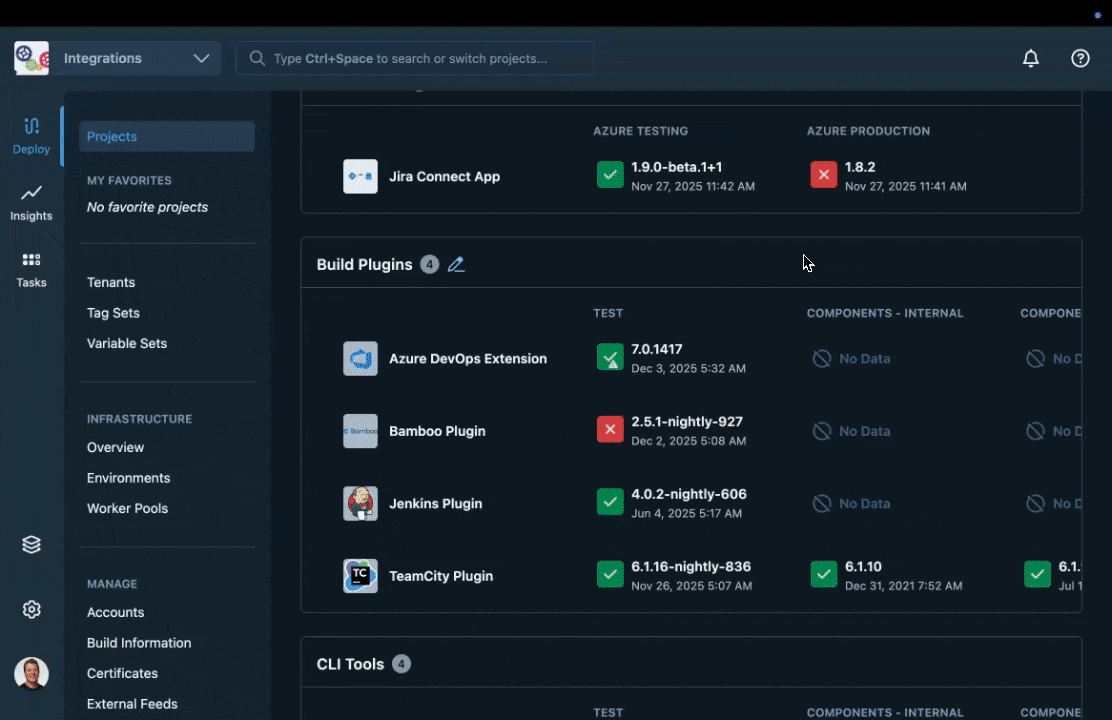The image size is (1112, 720).
Task: Open the Certificates page
Action: 122,673
